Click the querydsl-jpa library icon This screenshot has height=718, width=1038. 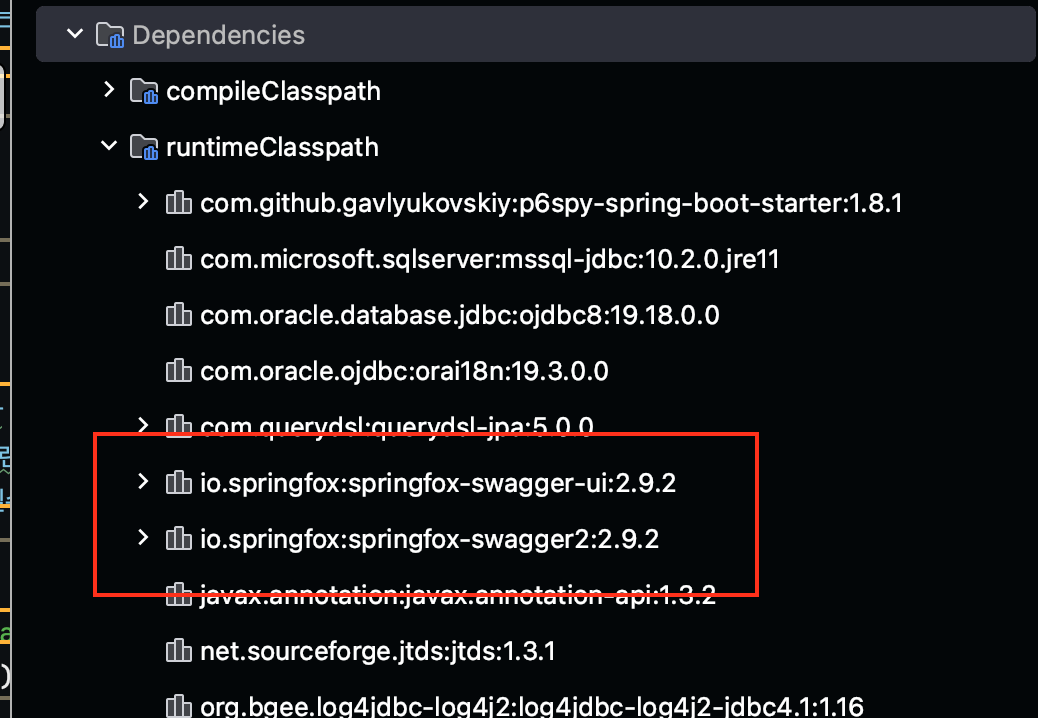coord(179,426)
